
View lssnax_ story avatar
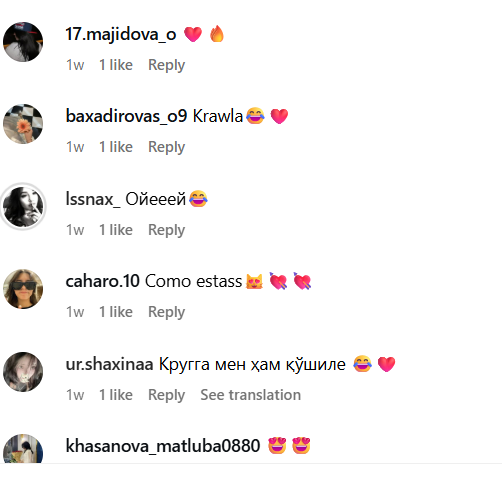23,207
